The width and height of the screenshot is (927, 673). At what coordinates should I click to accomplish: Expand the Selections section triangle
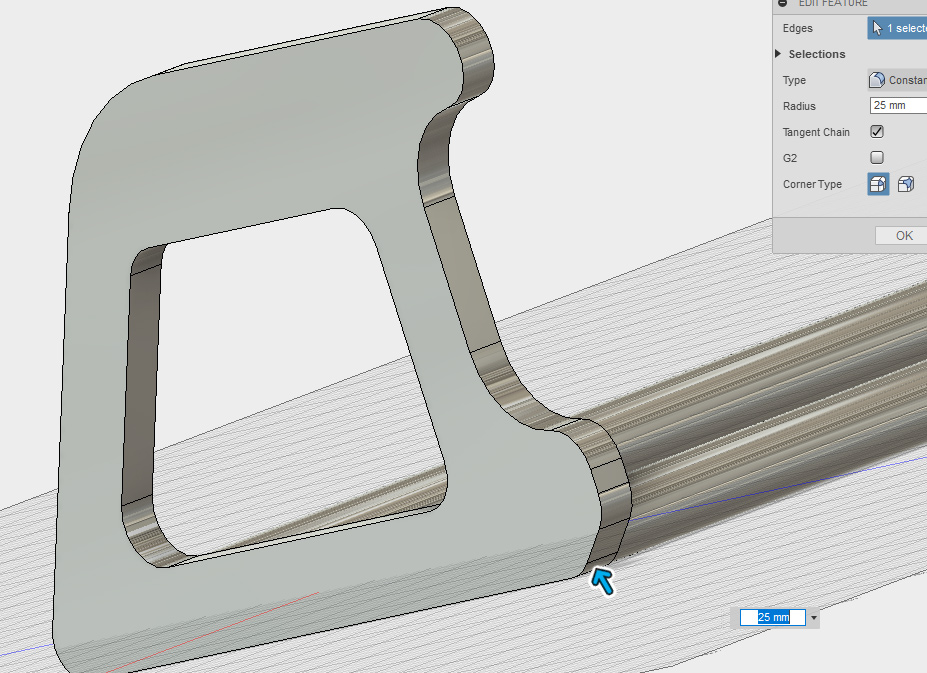click(x=778, y=54)
